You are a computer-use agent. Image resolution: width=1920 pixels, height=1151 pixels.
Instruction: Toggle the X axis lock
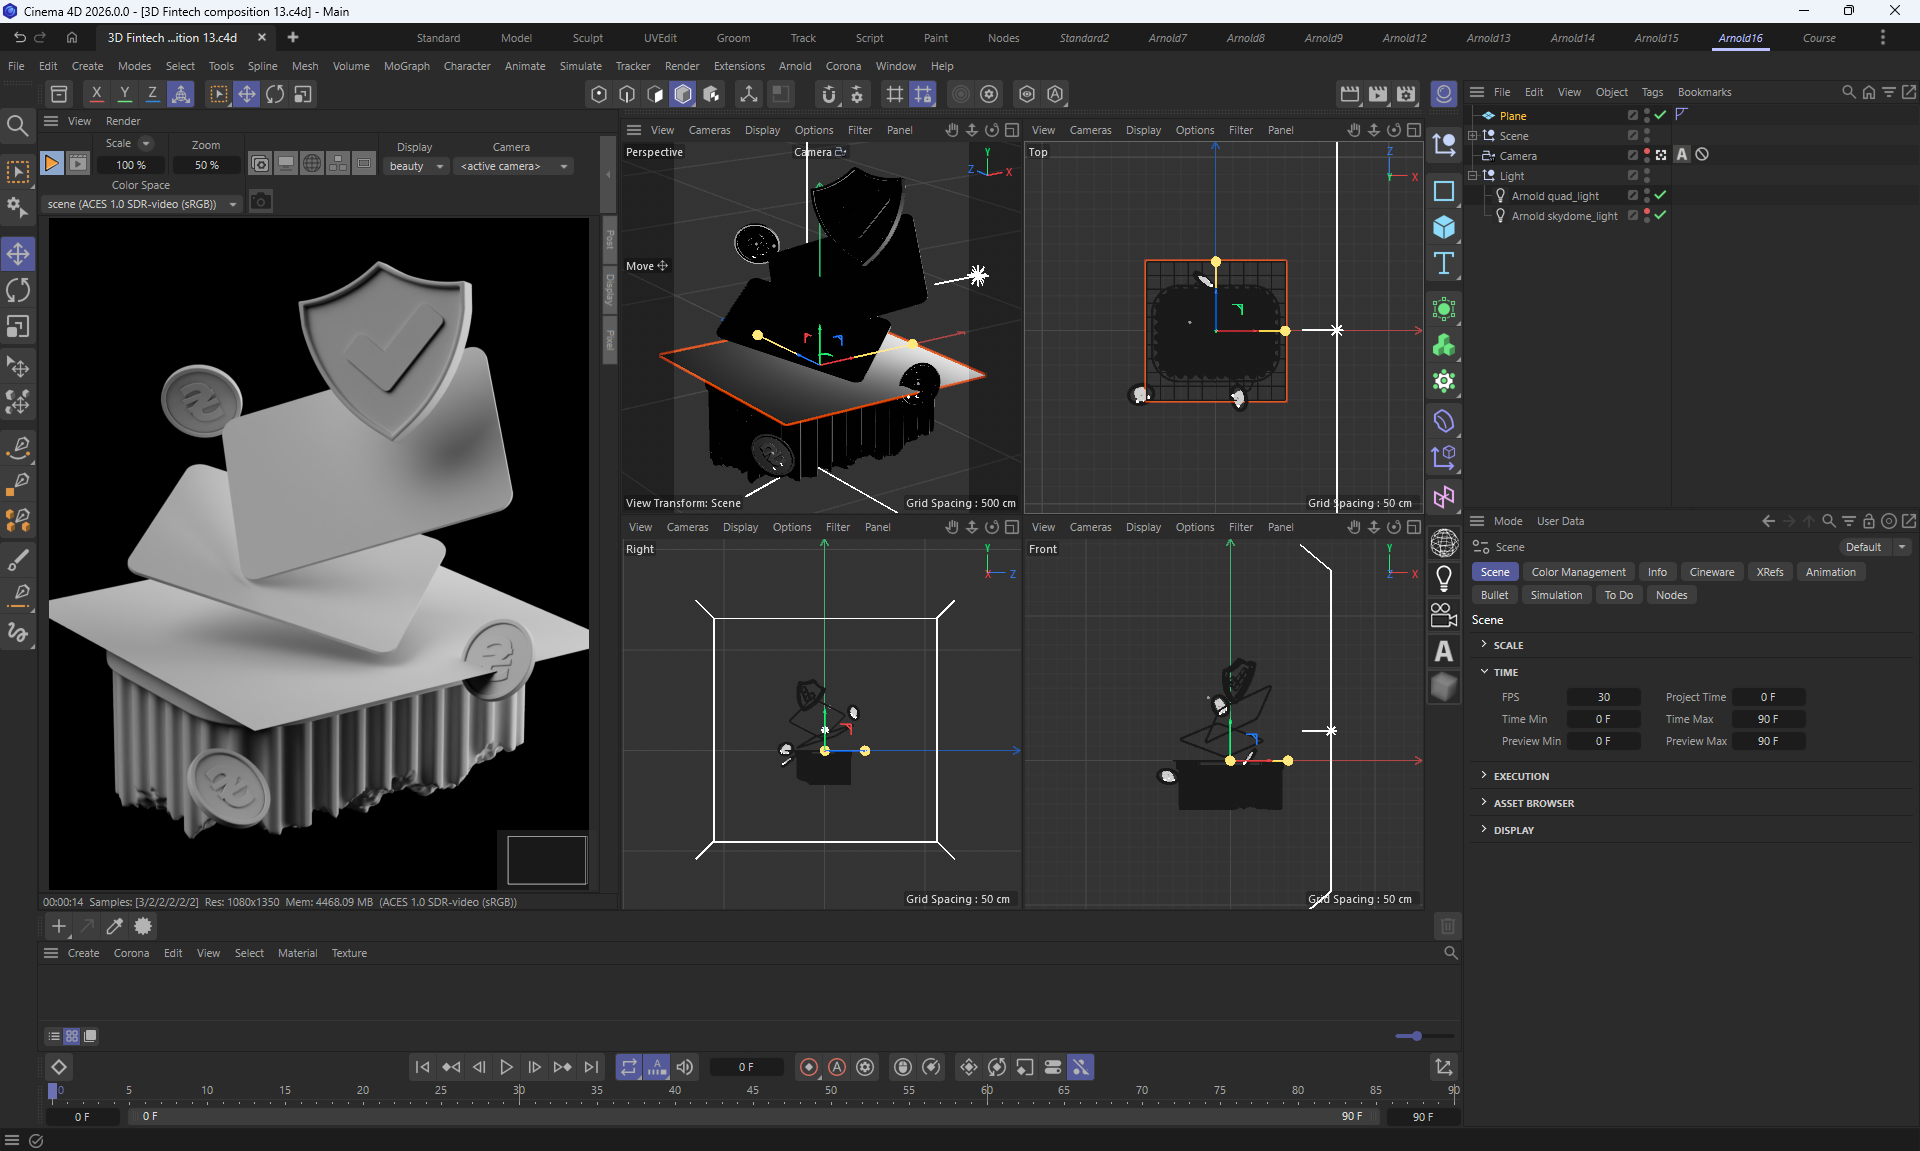tap(96, 94)
